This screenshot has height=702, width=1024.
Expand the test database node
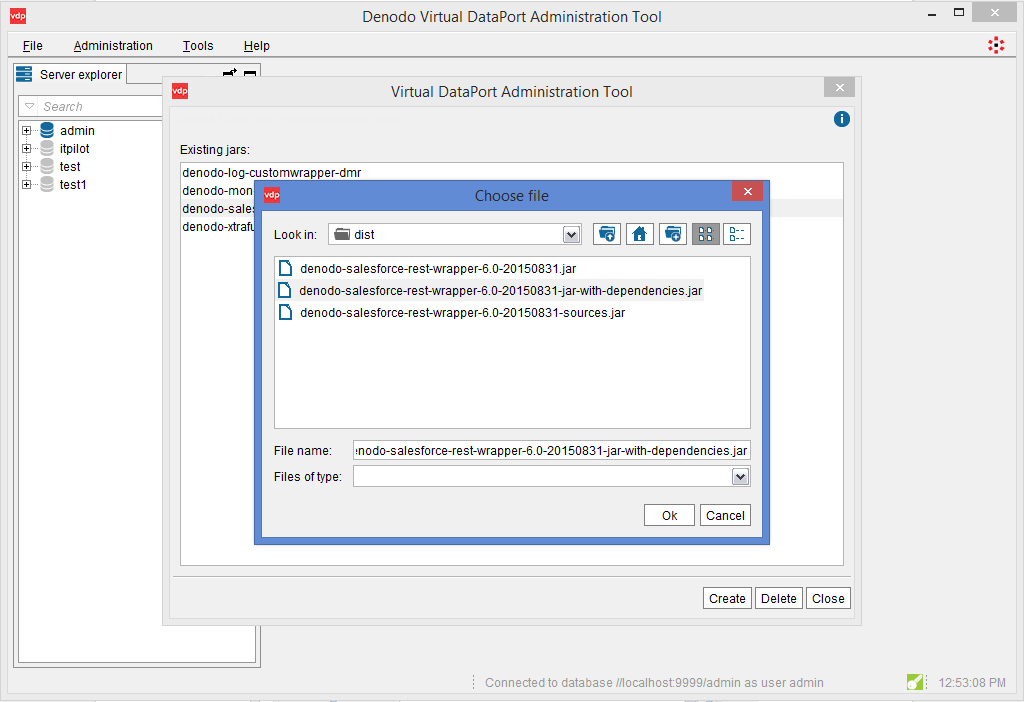[27, 167]
